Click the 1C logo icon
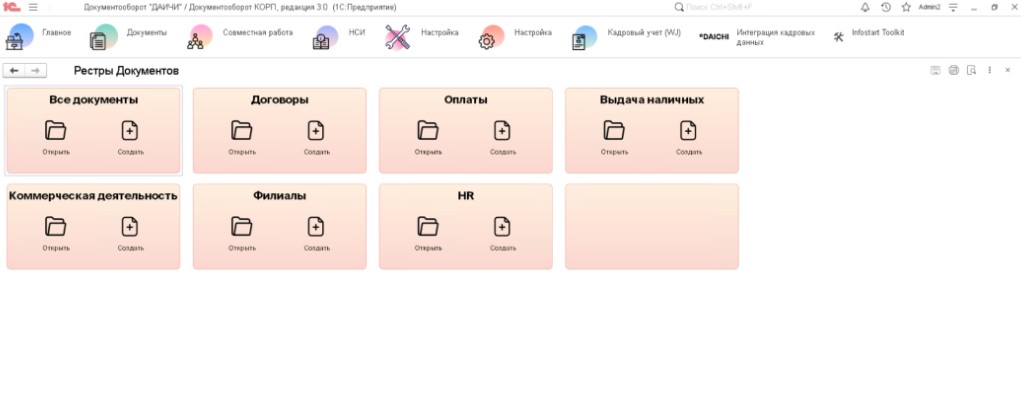The image size is (1021, 403). 12,7
